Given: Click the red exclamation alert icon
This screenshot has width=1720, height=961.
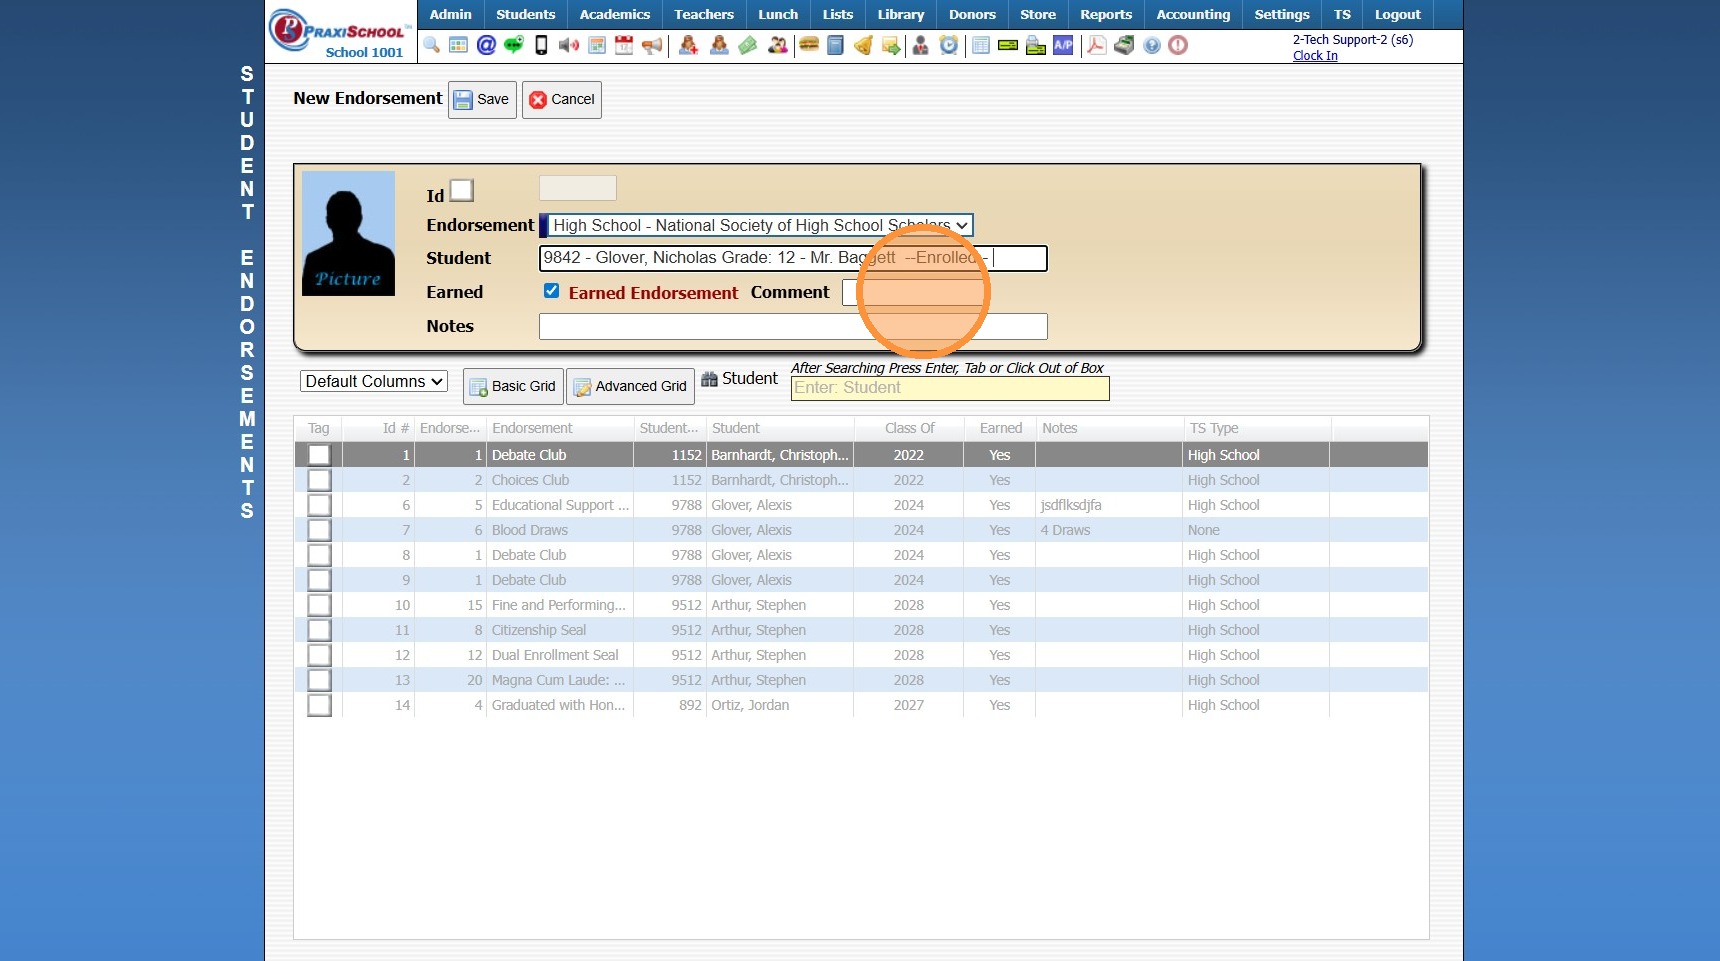Looking at the screenshot, I should coord(1178,45).
